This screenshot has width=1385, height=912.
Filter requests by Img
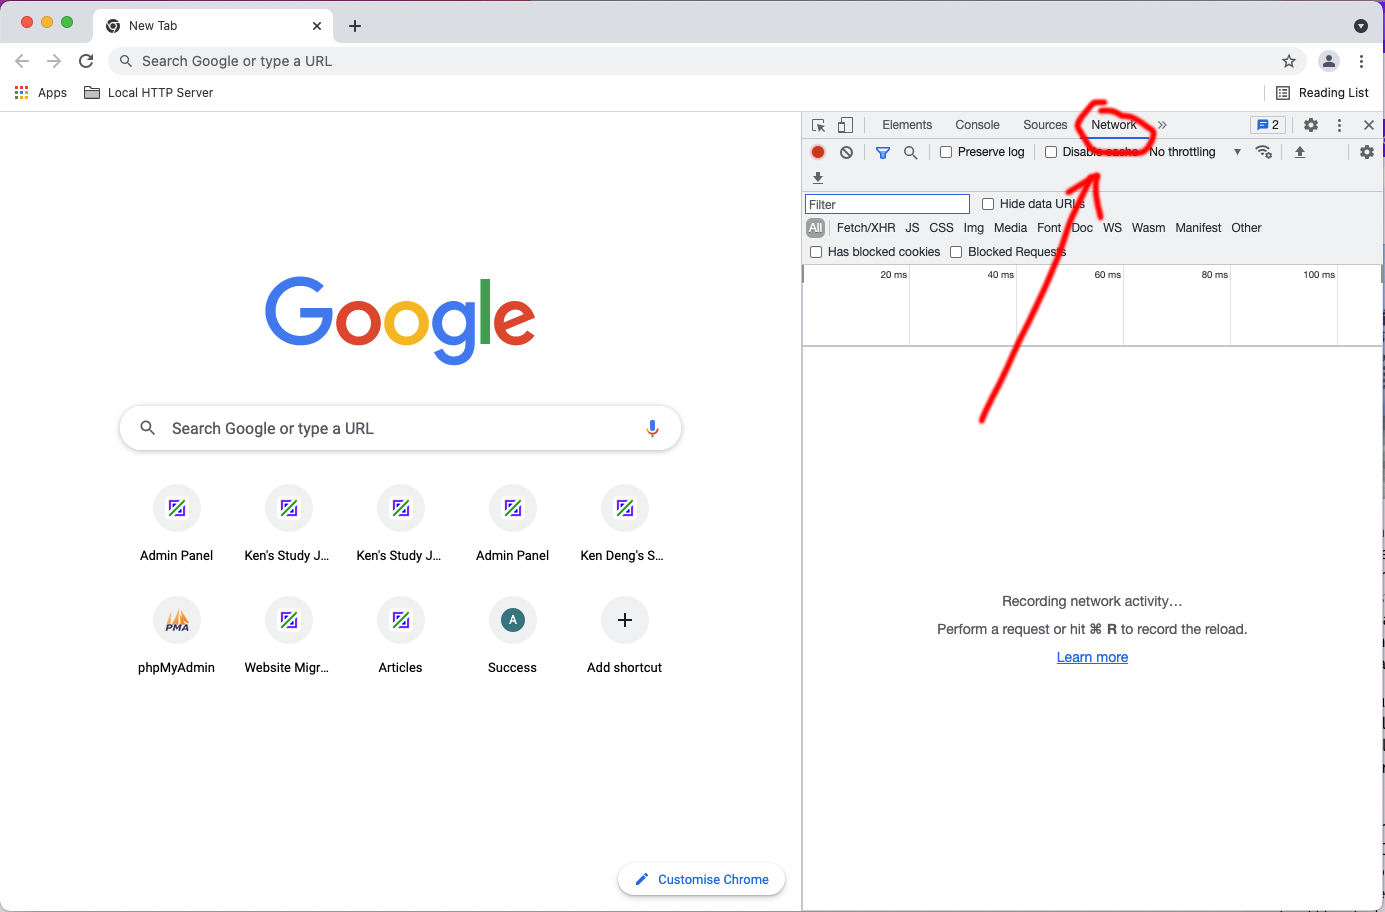pyautogui.click(x=974, y=228)
